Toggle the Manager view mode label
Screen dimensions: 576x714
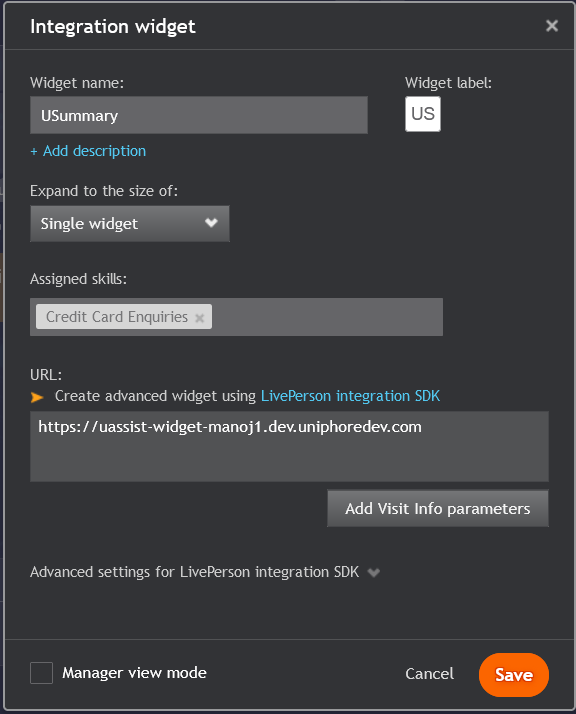[134, 673]
